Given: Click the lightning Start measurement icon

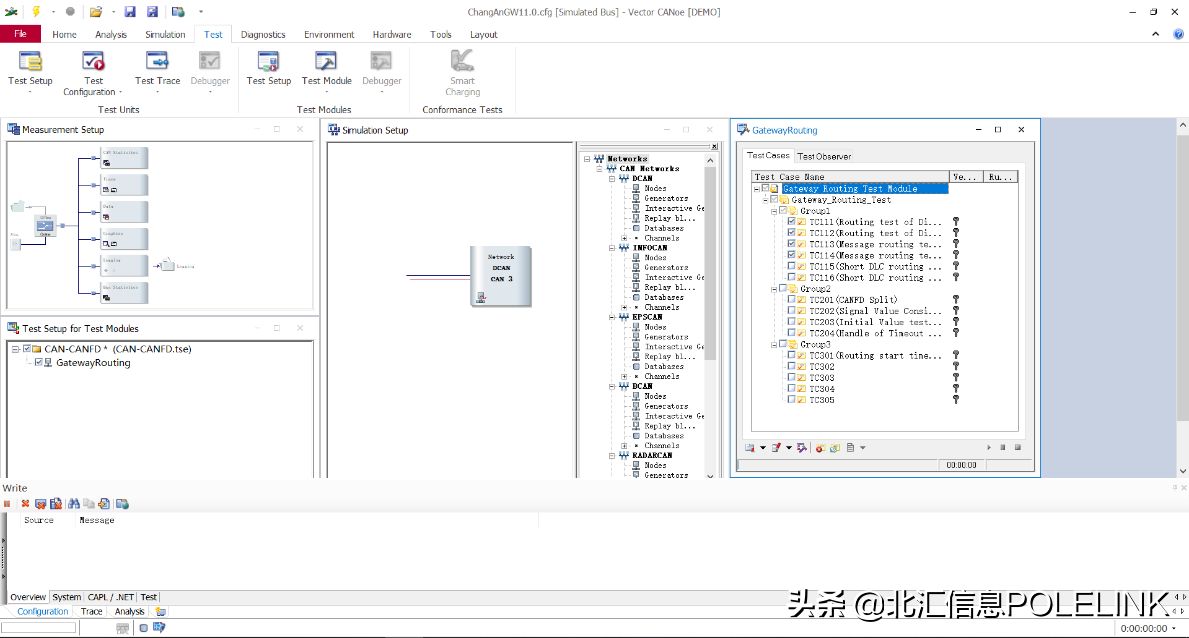Looking at the screenshot, I should (x=36, y=11).
